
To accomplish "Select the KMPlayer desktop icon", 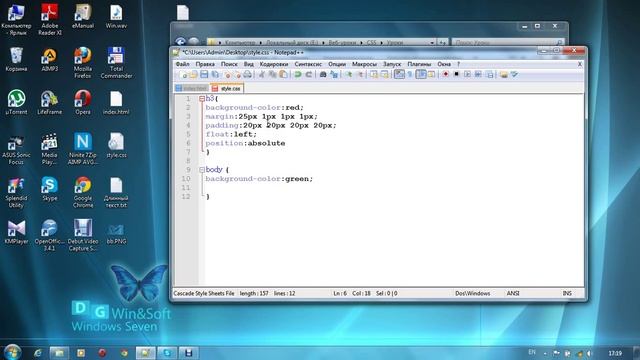I will point(16,232).
